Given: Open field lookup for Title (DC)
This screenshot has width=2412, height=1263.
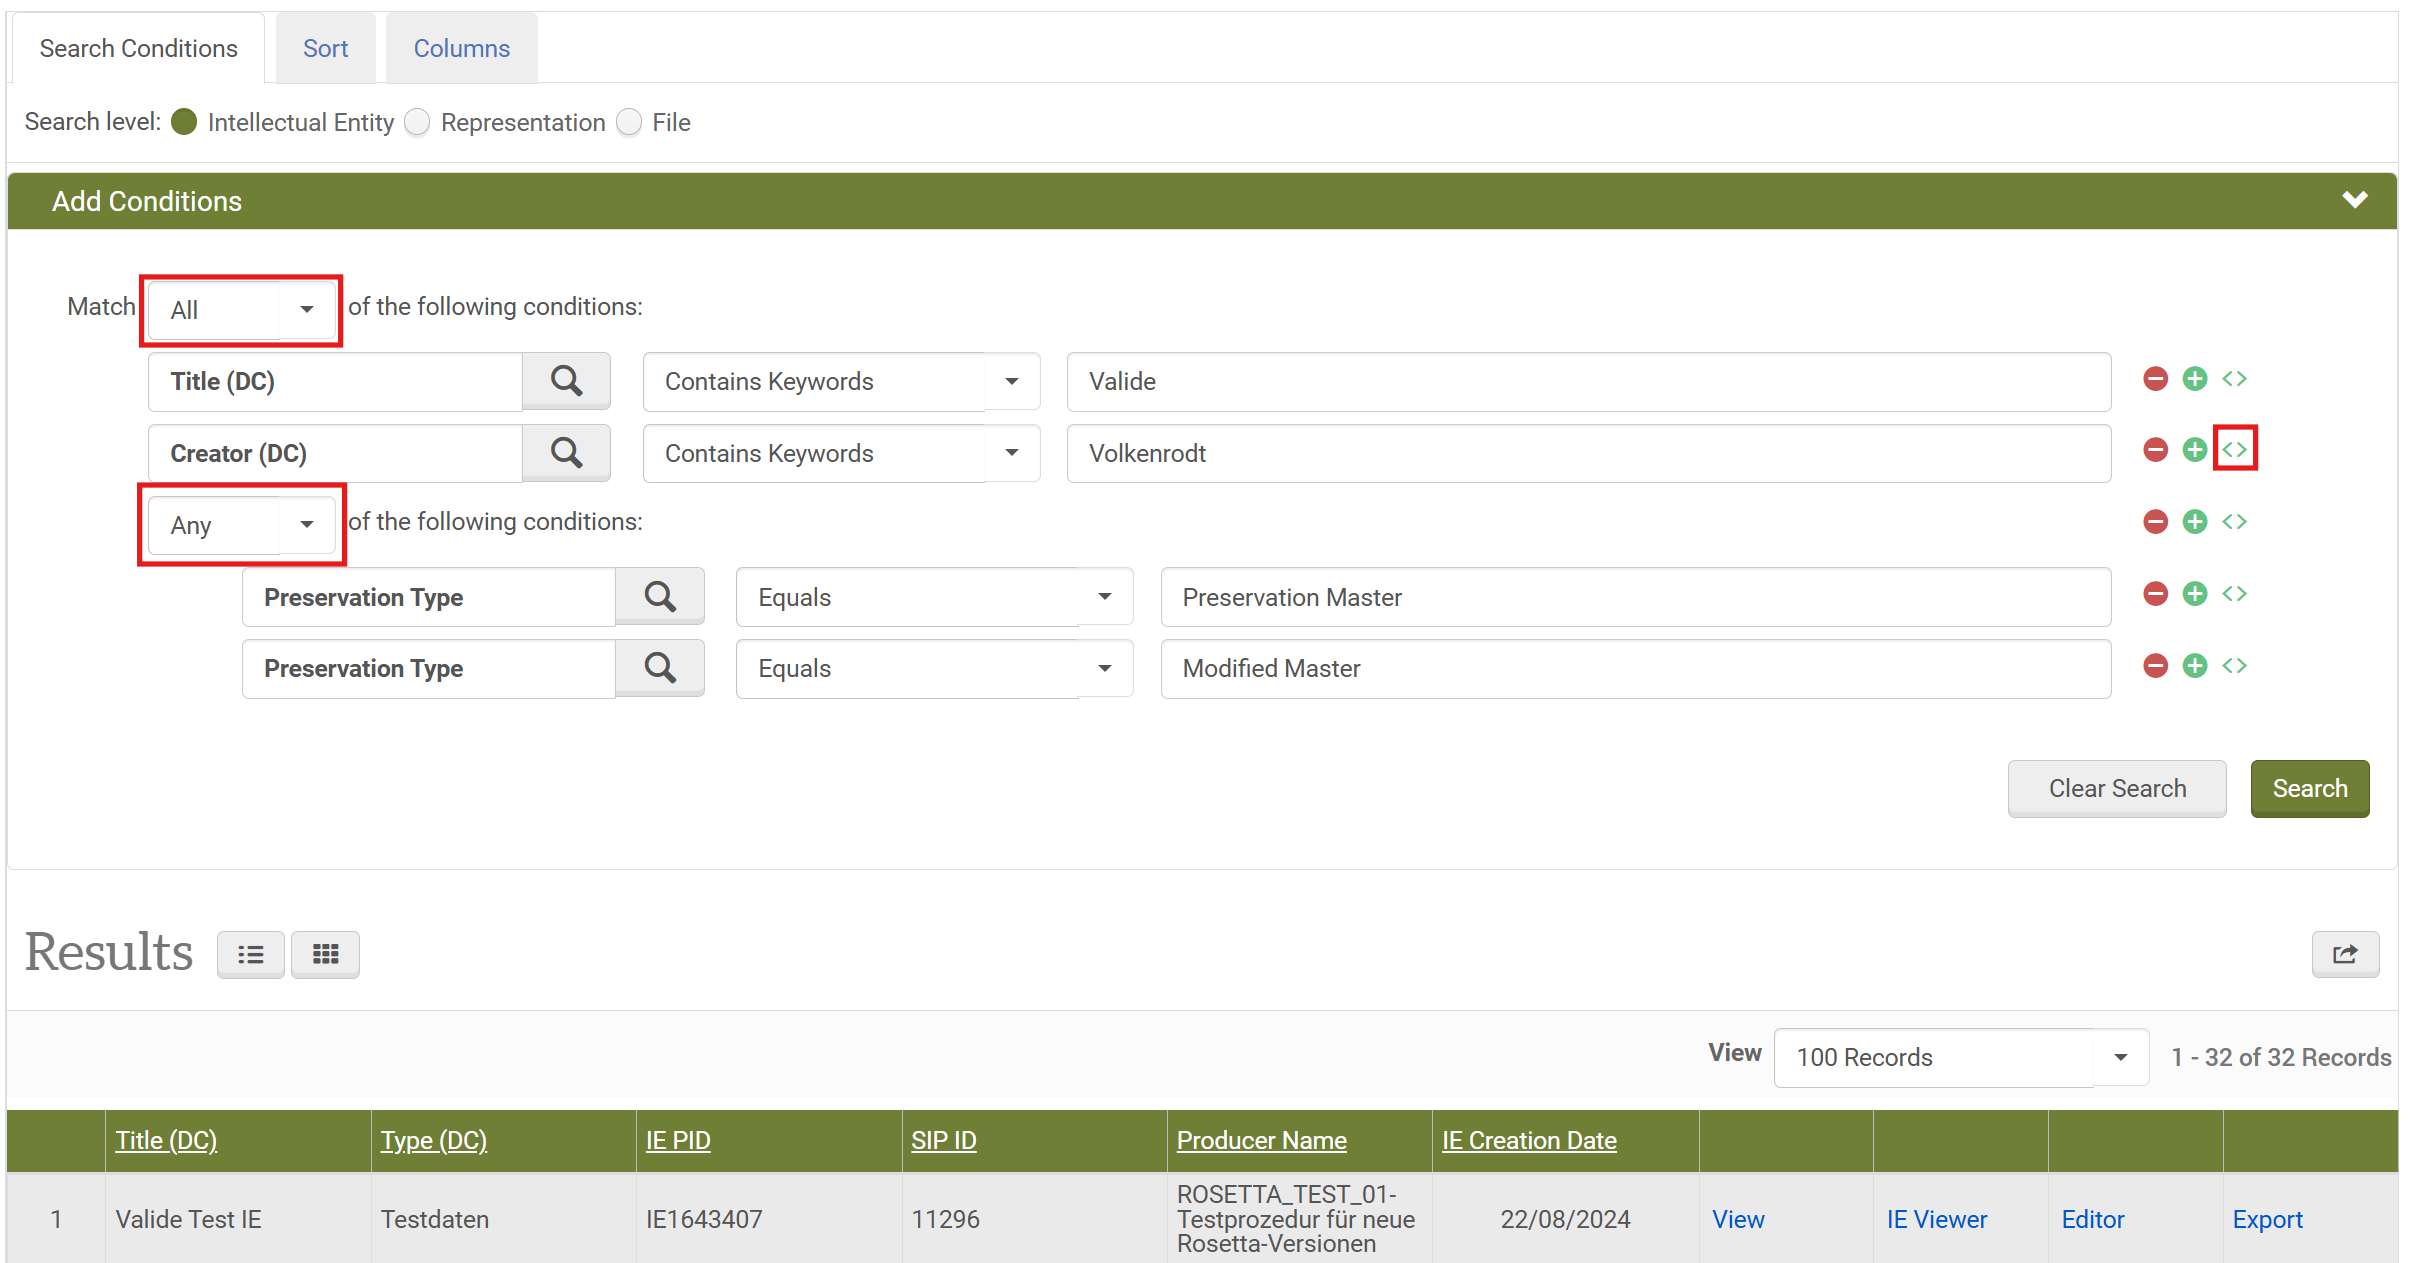Looking at the screenshot, I should tap(566, 381).
